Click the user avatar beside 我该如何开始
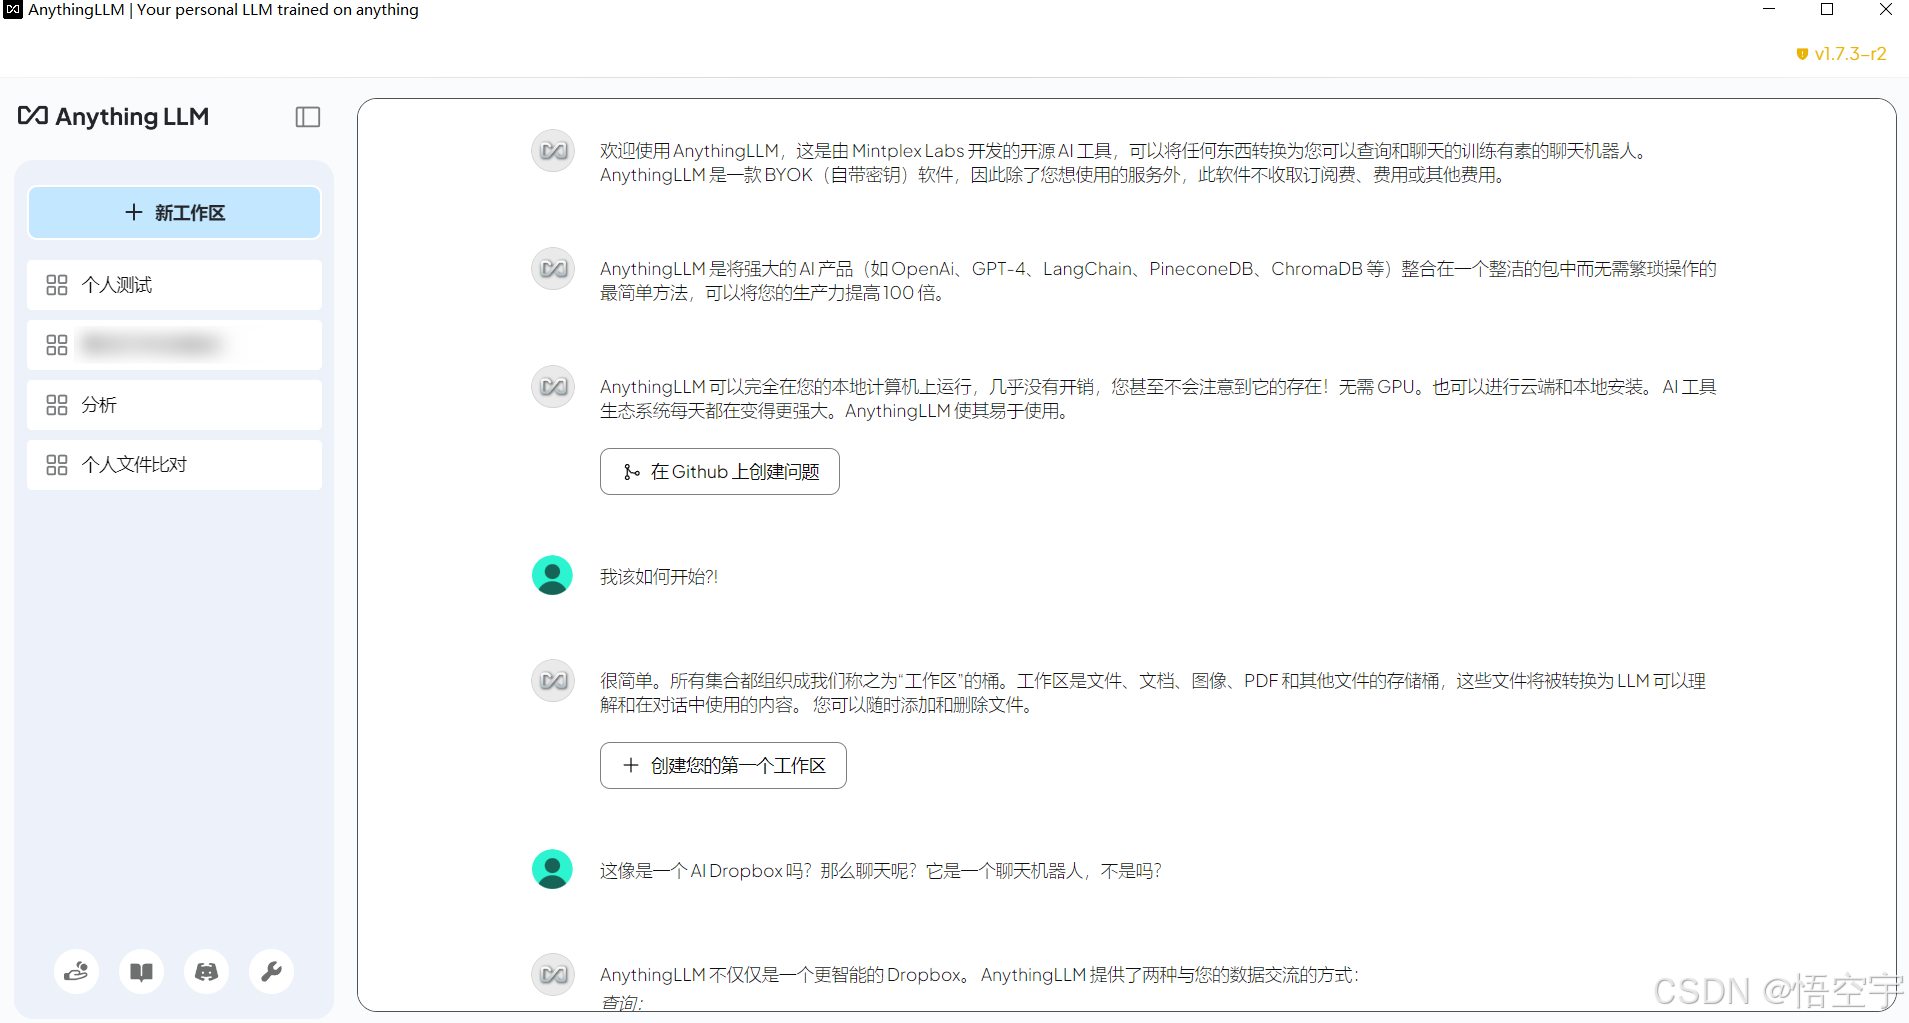 [x=552, y=575]
